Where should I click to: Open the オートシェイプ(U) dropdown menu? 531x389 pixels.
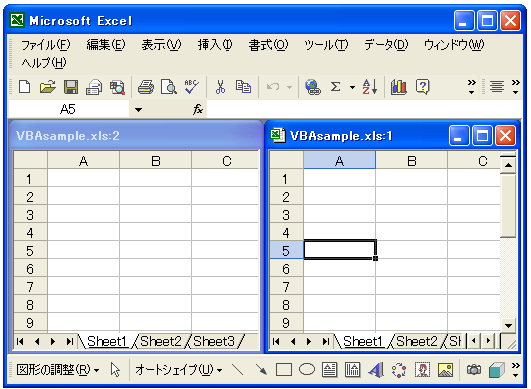[178, 370]
